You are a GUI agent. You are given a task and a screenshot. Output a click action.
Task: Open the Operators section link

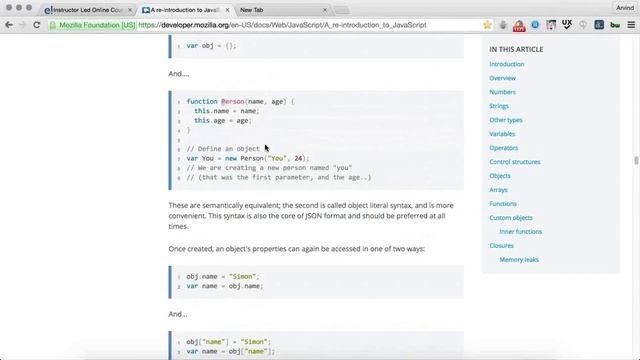(504, 148)
